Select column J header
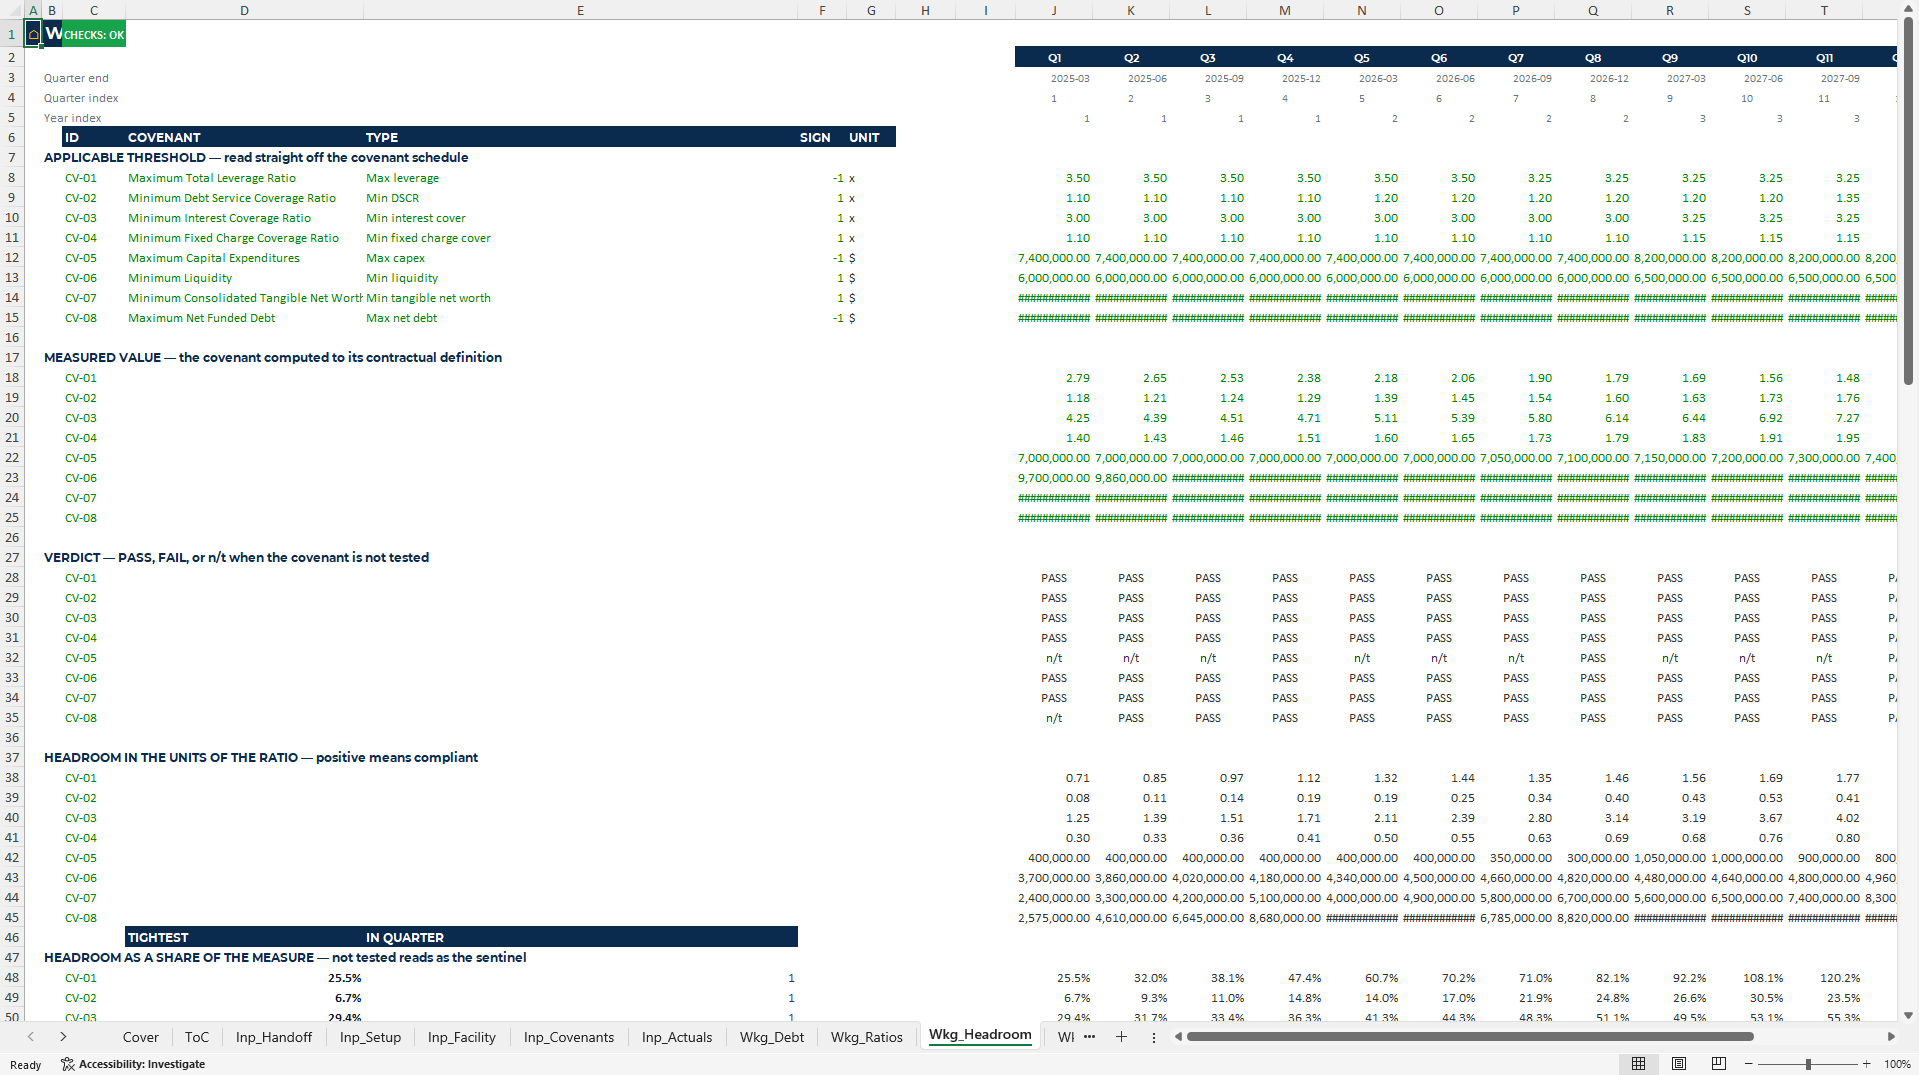Image resolution: width=1919 pixels, height=1075 pixels. click(x=1054, y=10)
